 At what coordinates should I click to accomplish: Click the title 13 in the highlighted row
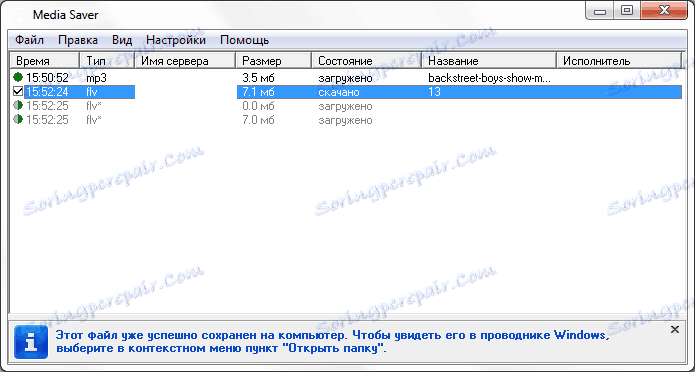[x=434, y=92]
